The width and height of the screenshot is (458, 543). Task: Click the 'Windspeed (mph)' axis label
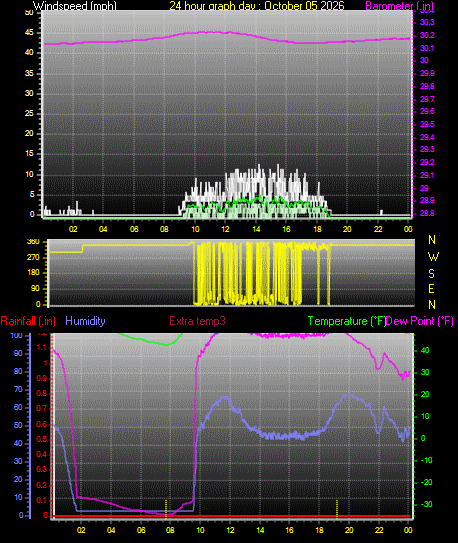tap(75, 6)
